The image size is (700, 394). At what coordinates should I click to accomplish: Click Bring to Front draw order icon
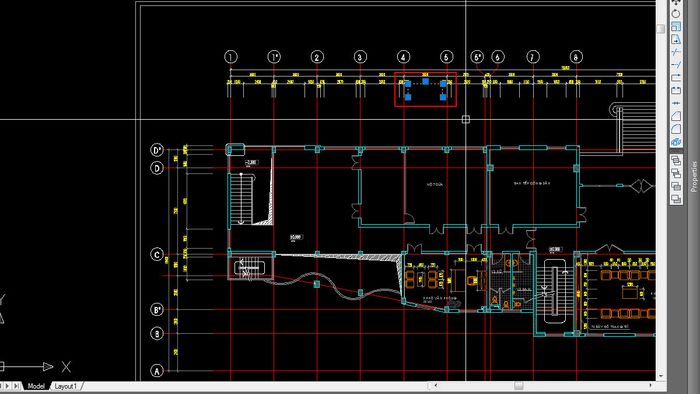coord(676,160)
